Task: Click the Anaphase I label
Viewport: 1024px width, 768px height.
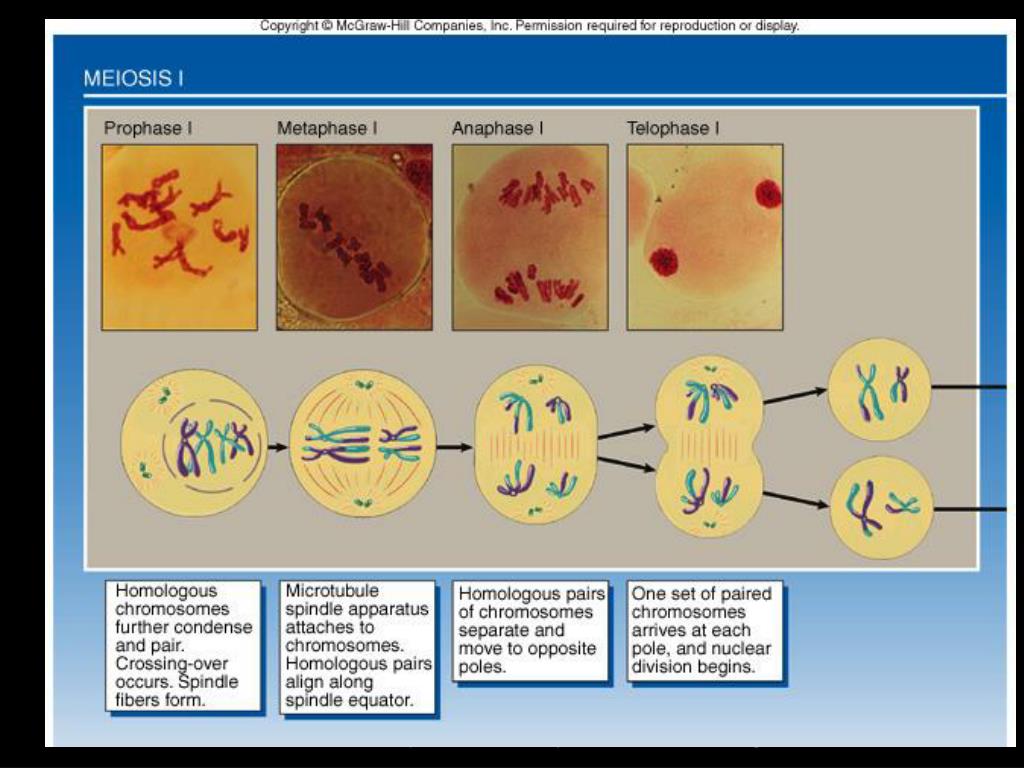Action: tap(498, 128)
